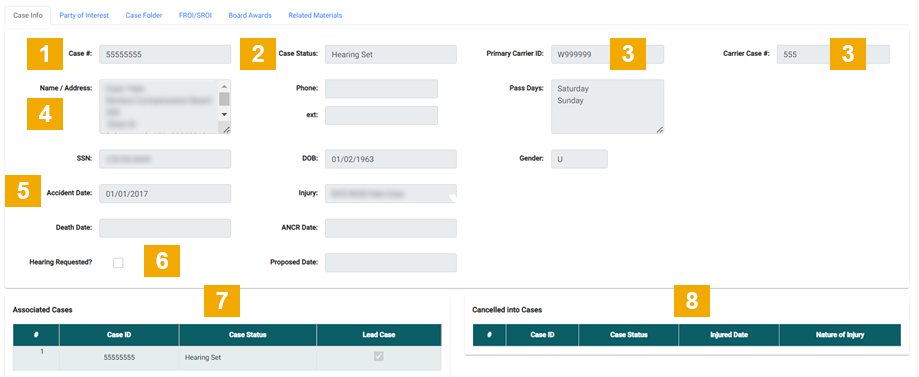Open the Injury dropdown
The height and width of the screenshot is (377, 919).
390,193
